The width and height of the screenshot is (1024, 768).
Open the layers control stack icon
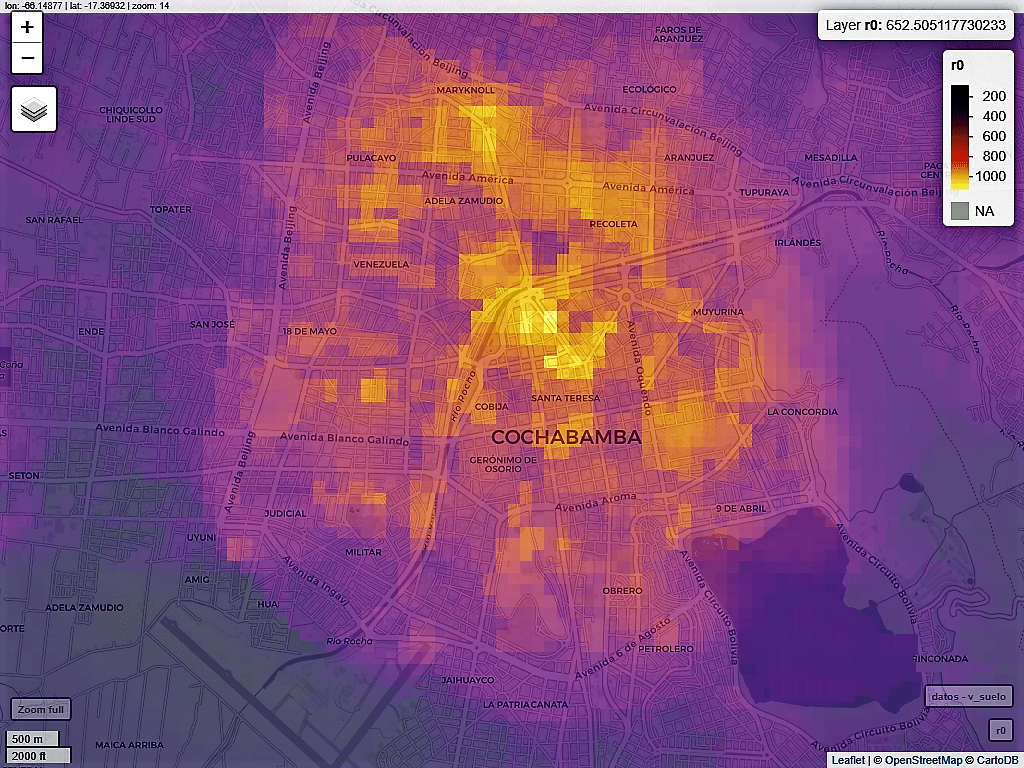point(34,109)
